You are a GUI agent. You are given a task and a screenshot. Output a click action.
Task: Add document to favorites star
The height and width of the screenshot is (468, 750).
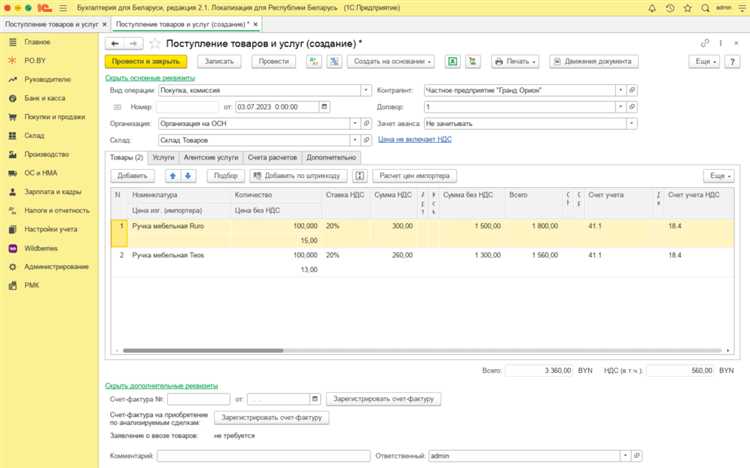pos(154,44)
